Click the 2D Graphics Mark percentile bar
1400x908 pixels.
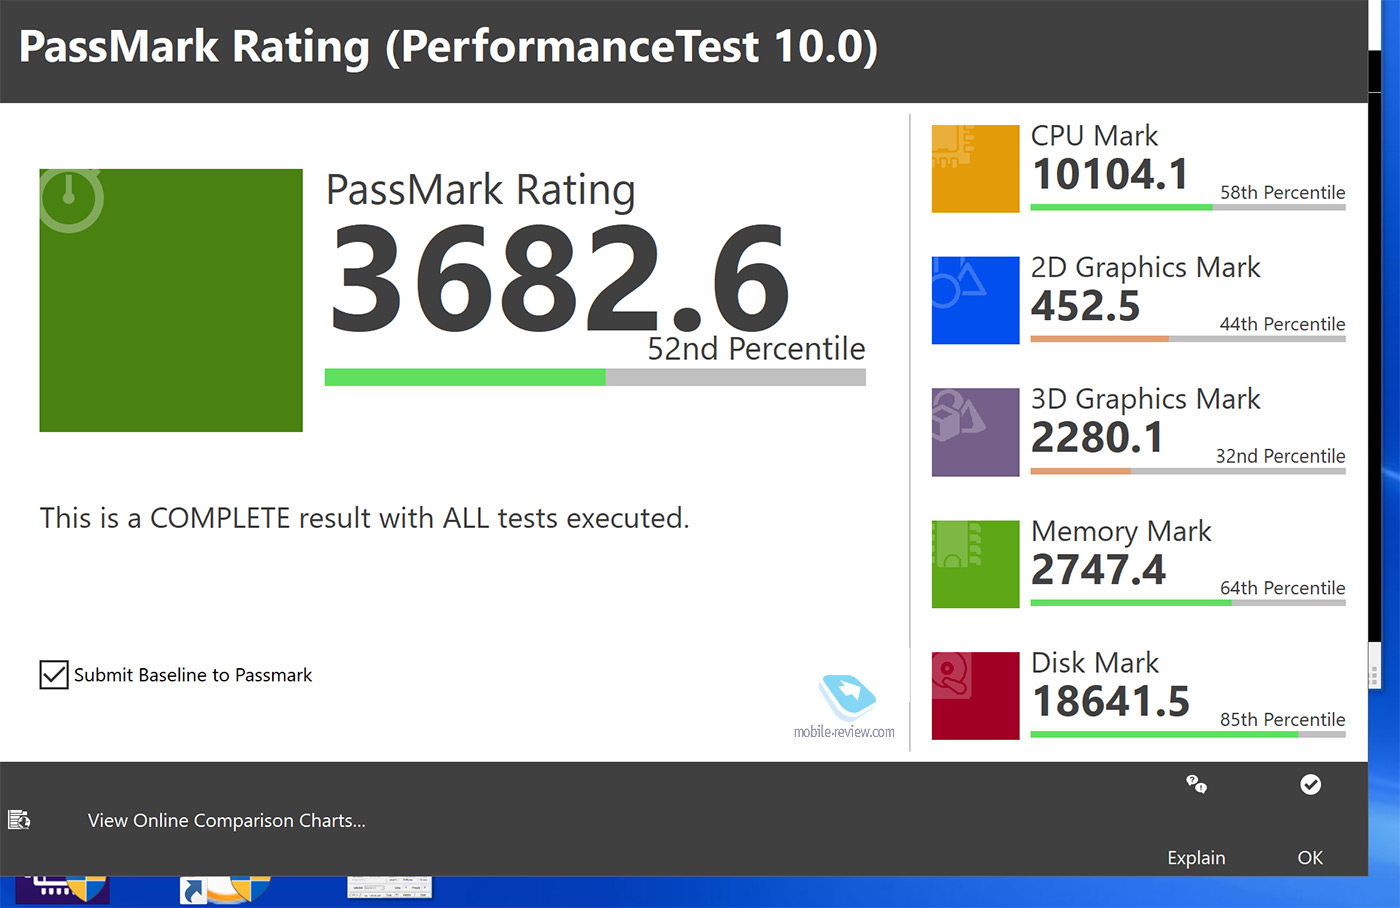click(x=1188, y=339)
